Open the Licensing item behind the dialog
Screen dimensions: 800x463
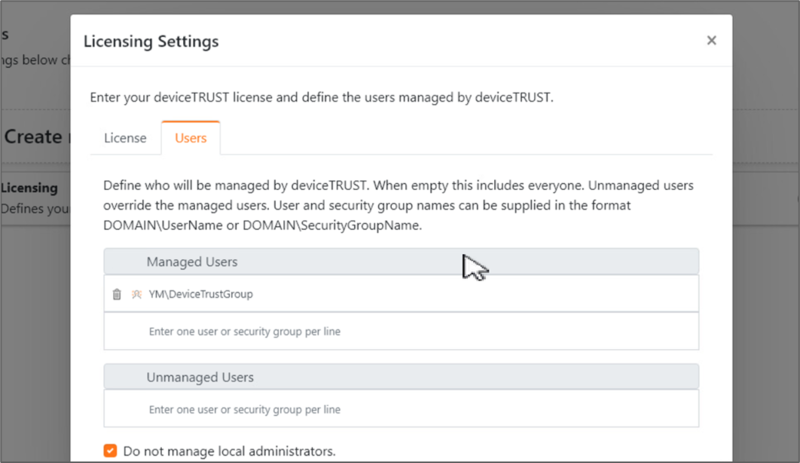(29, 188)
